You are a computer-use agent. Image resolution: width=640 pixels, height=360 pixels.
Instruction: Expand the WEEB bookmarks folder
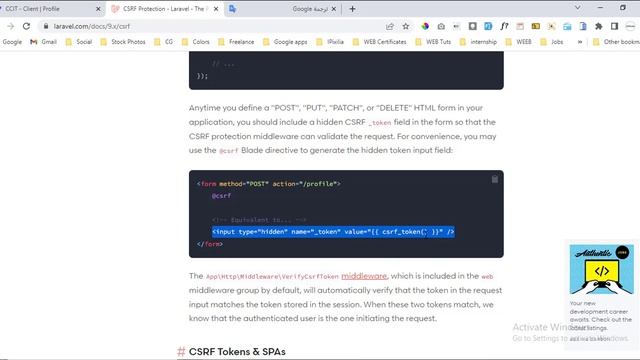518,42
